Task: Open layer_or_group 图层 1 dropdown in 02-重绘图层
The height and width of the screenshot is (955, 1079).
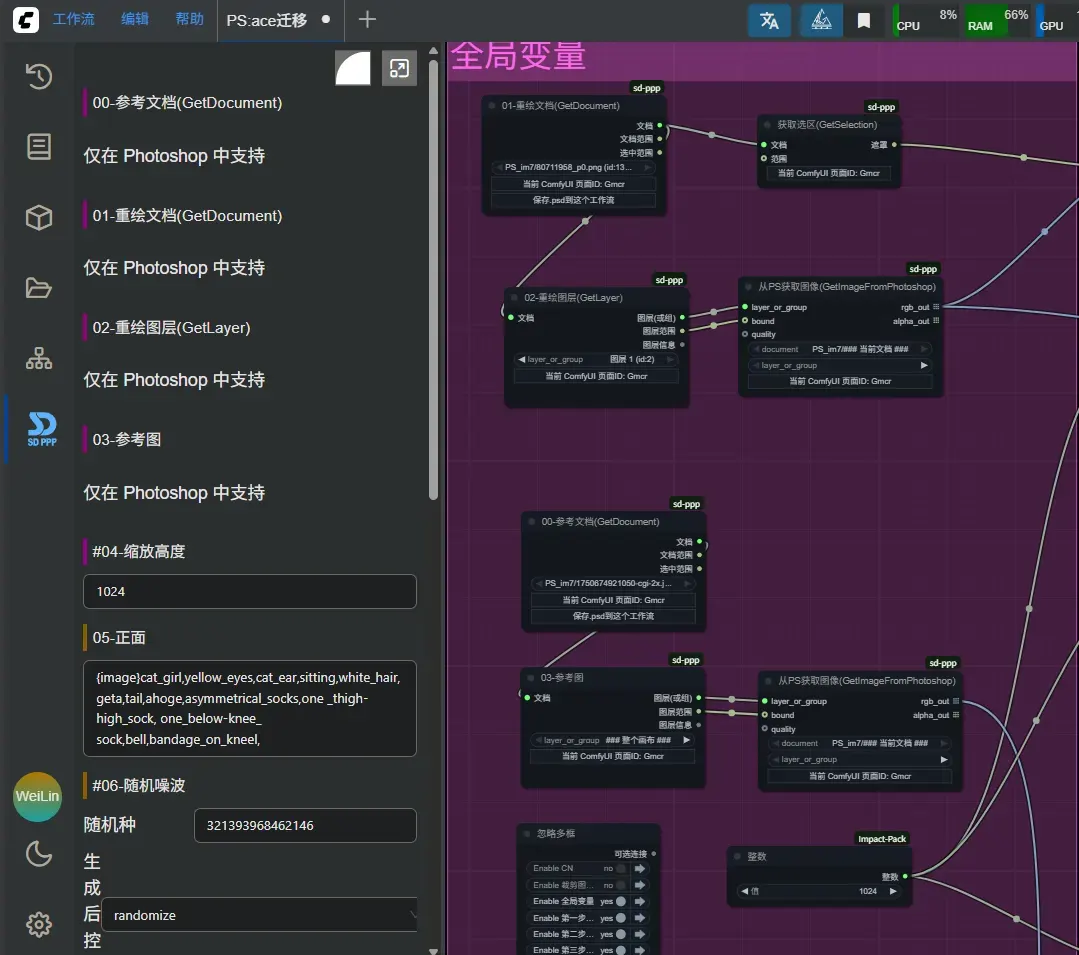Action: pyautogui.click(x=596, y=359)
